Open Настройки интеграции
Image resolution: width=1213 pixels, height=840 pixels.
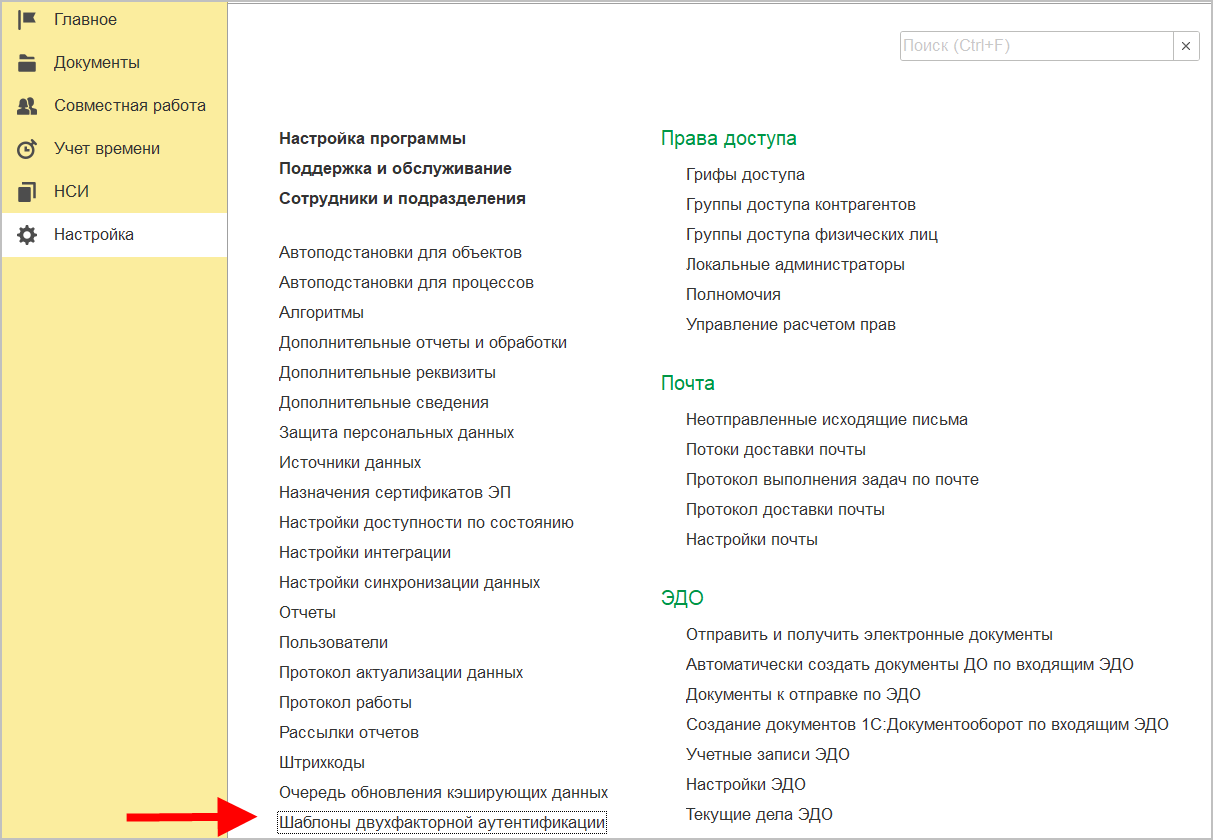(365, 552)
